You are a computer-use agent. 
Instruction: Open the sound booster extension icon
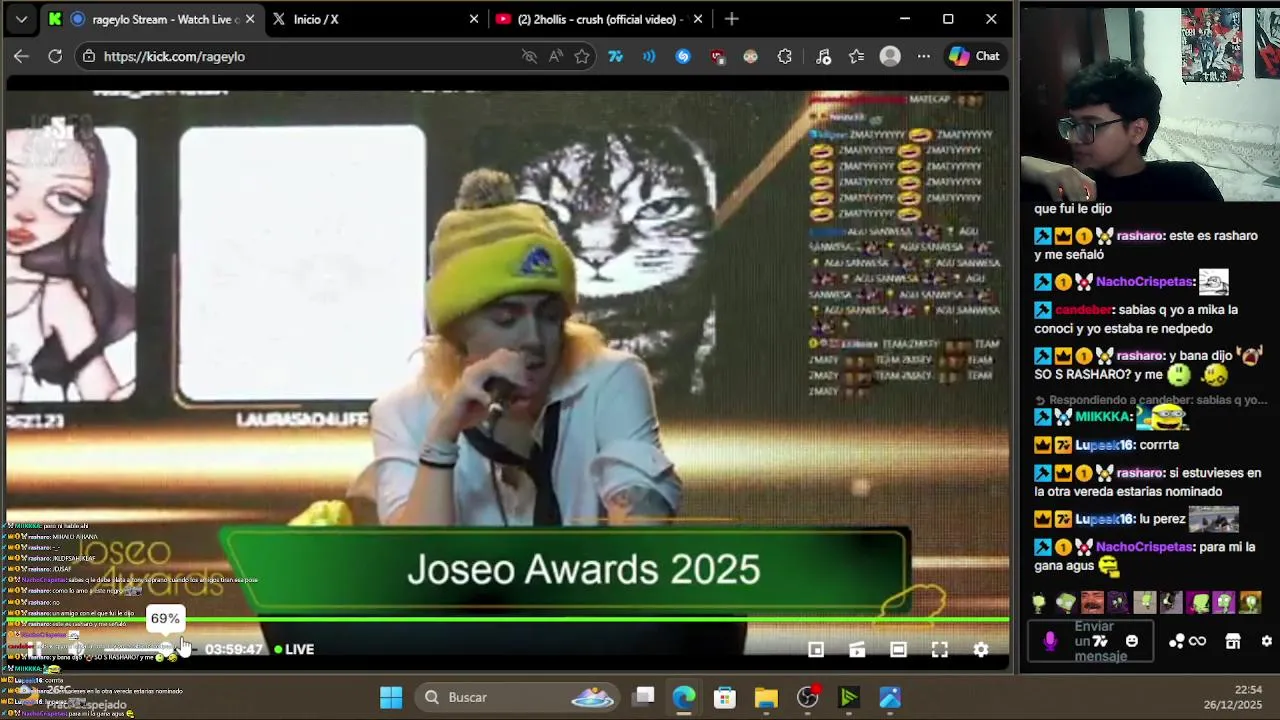click(x=650, y=56)
